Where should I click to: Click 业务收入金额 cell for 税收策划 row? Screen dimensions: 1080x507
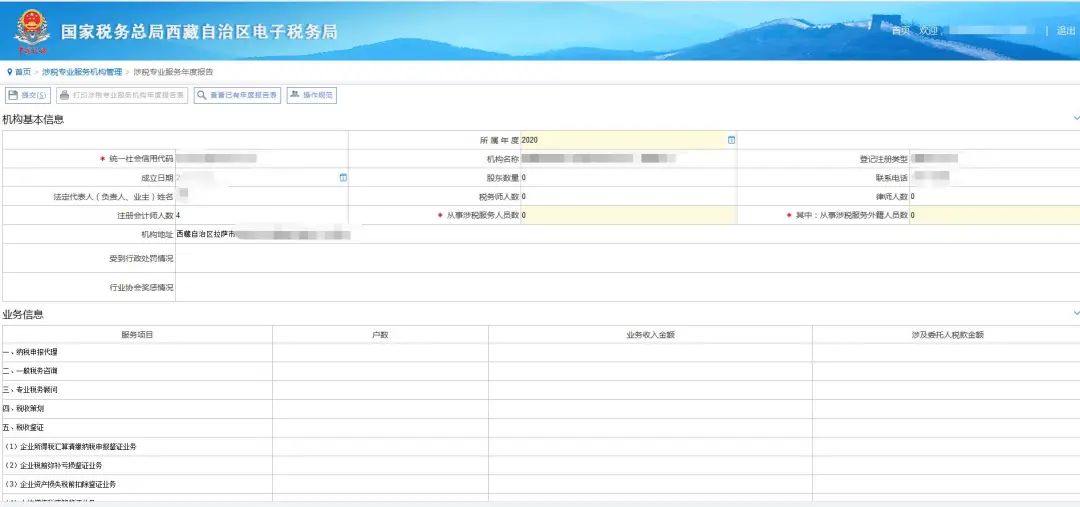[x=650, y=409]
